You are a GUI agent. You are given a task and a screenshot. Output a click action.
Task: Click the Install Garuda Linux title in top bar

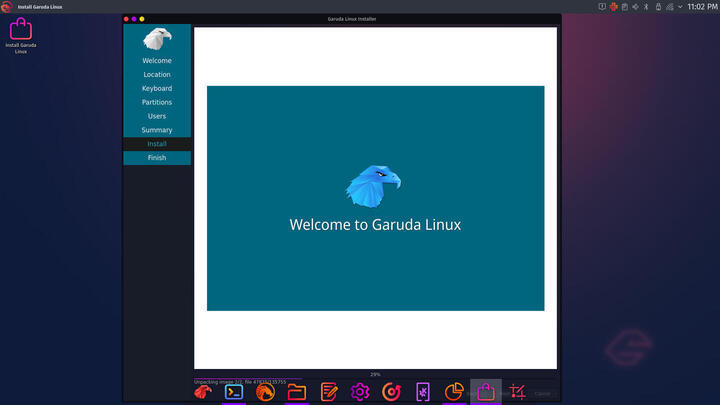tap(40, 7)
